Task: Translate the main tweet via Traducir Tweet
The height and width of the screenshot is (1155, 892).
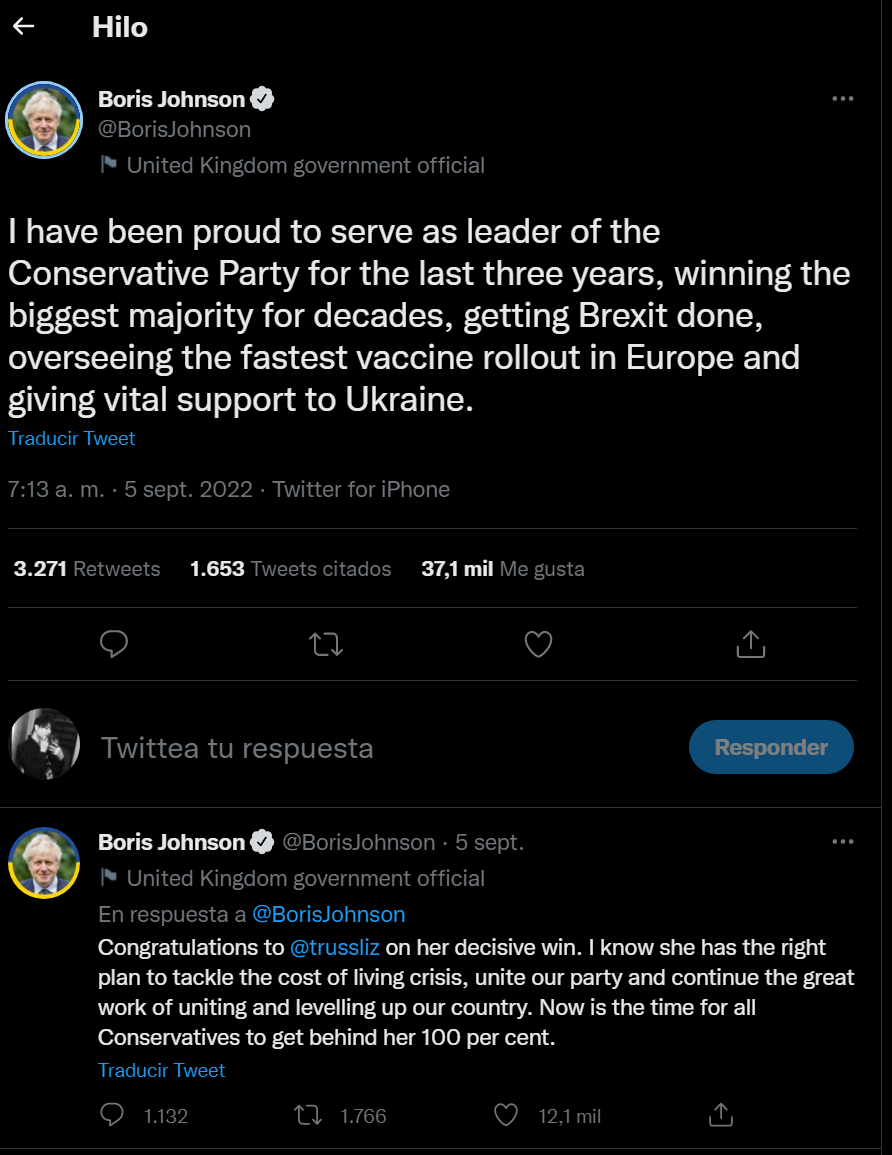Action: click(72, 438)
